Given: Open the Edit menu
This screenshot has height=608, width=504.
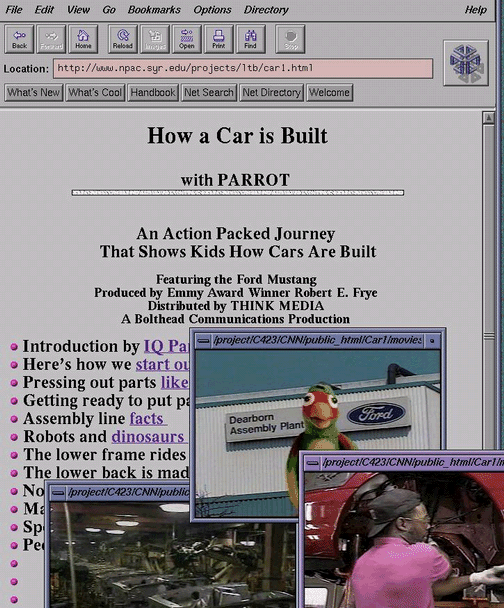Looking at the screenshot, I should [x=44, y=10].
